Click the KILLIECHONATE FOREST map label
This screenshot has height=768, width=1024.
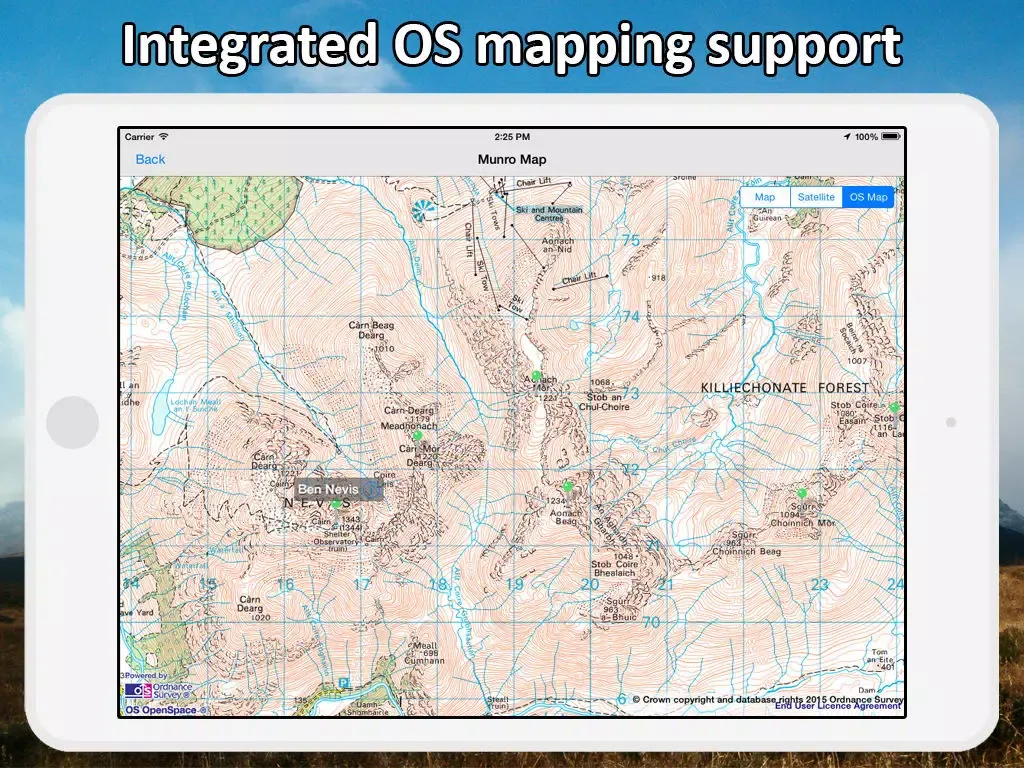pos(785,388)
